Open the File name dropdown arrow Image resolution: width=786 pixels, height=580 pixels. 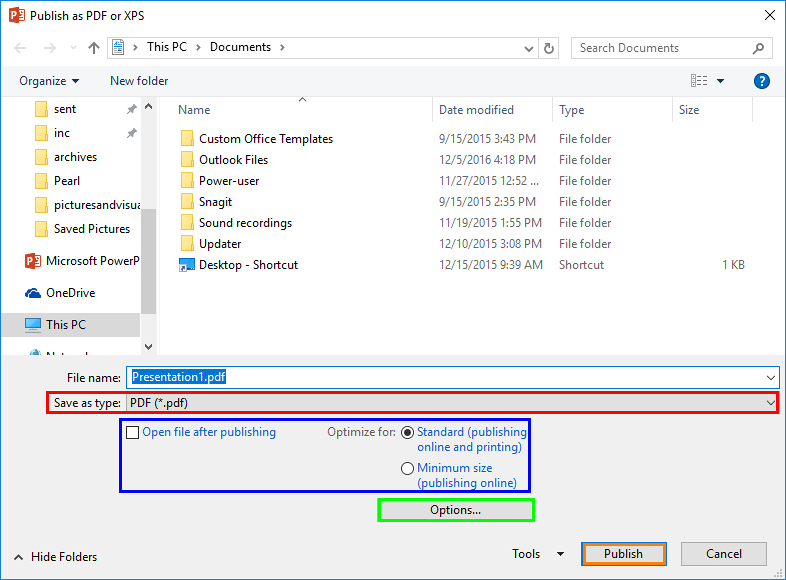771,377
